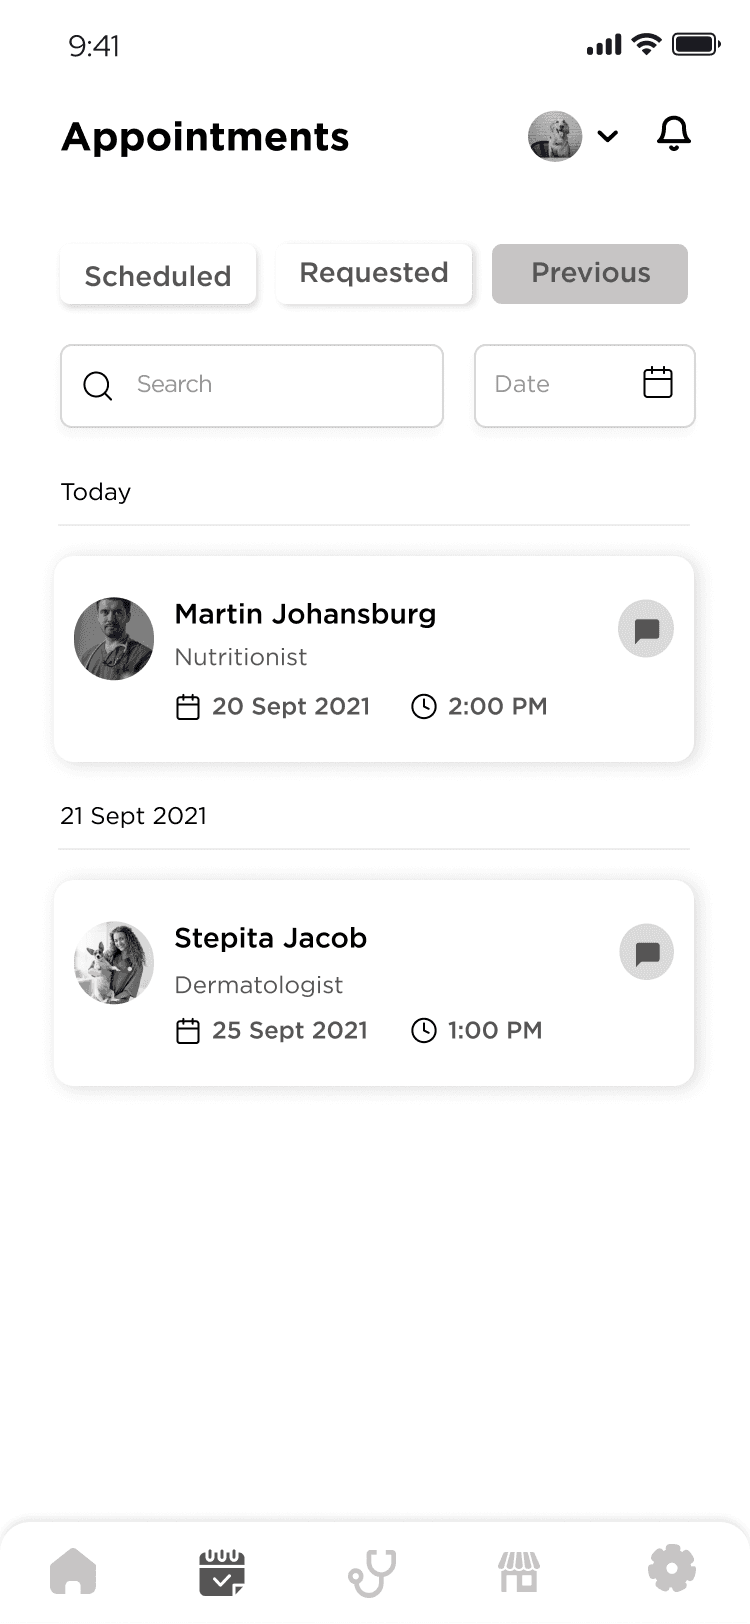Tap the magnifying glass search icon
Screen dimensions: 750x1624
pyautogui.click(x=98, y=385)
